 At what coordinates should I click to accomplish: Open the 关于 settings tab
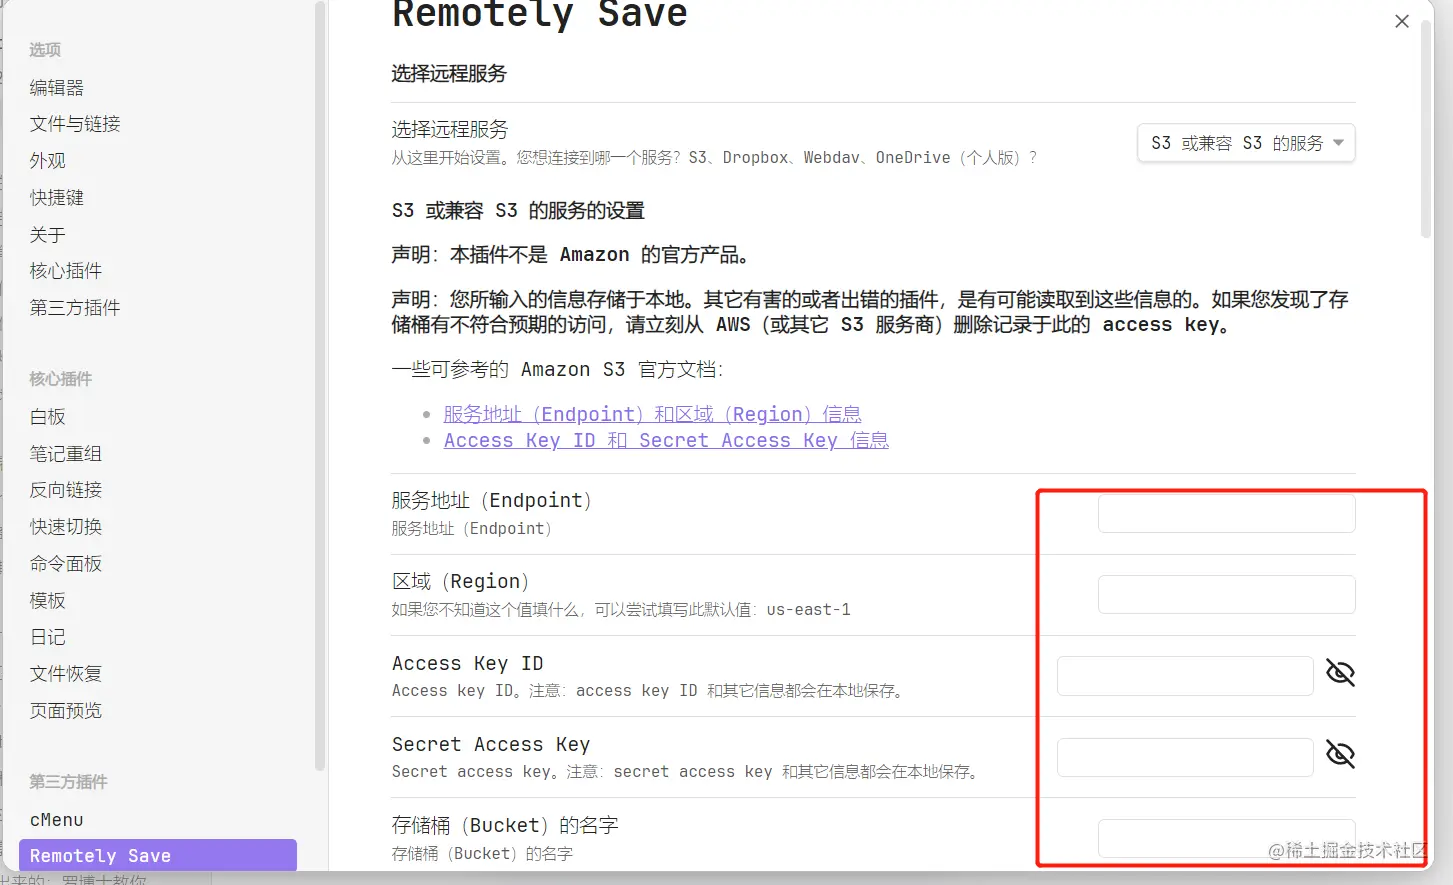point(47,234)
